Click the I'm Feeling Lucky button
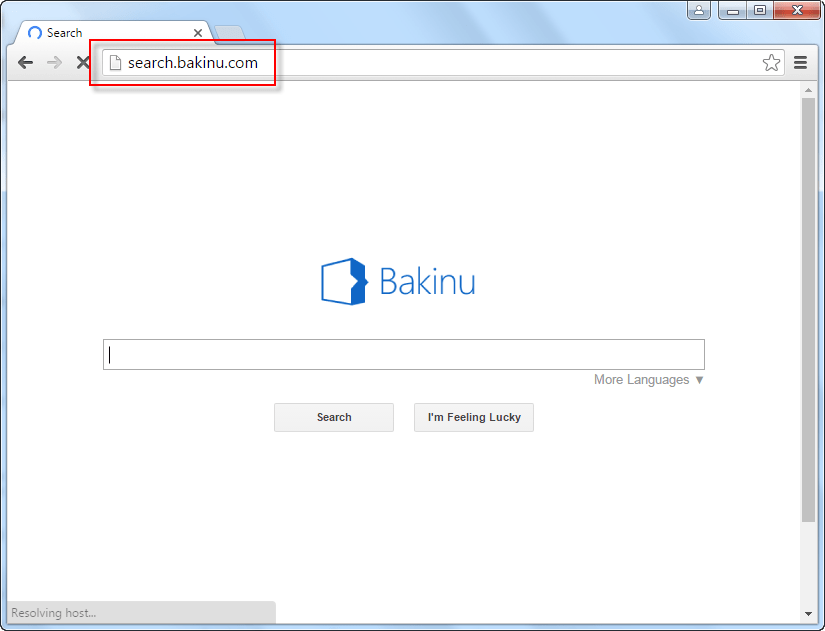Image resolution: width=825 pixels, height=631 pixels. (x=474, y=417)
